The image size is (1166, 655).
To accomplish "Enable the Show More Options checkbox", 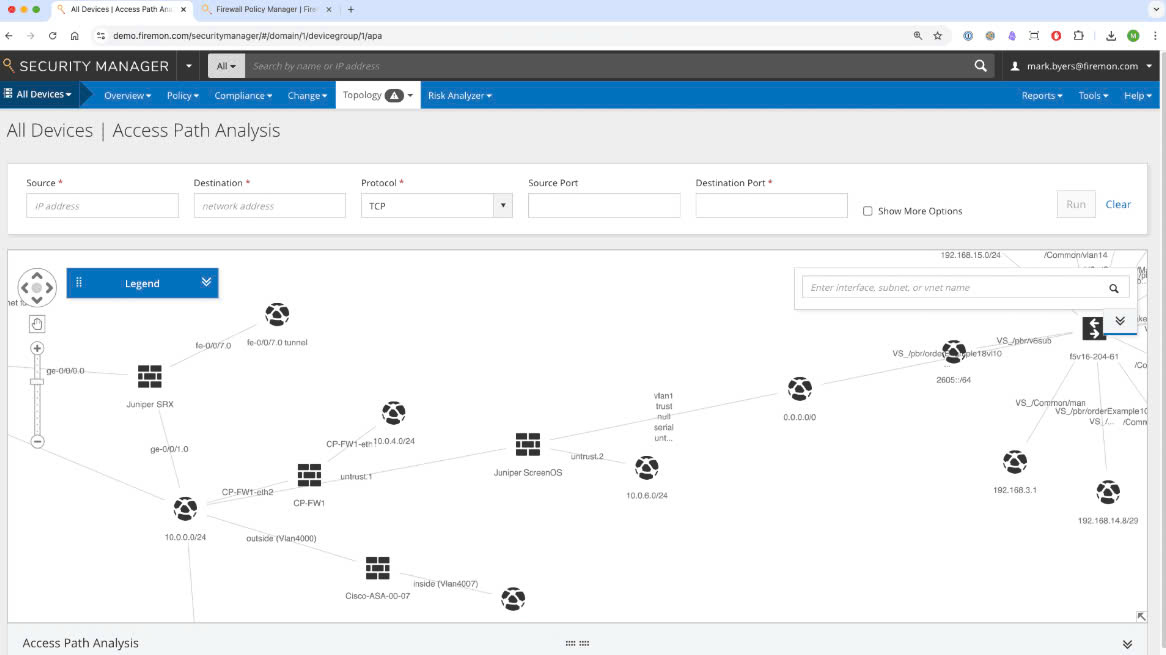I will pyautogui.click(x=867, y=211).
